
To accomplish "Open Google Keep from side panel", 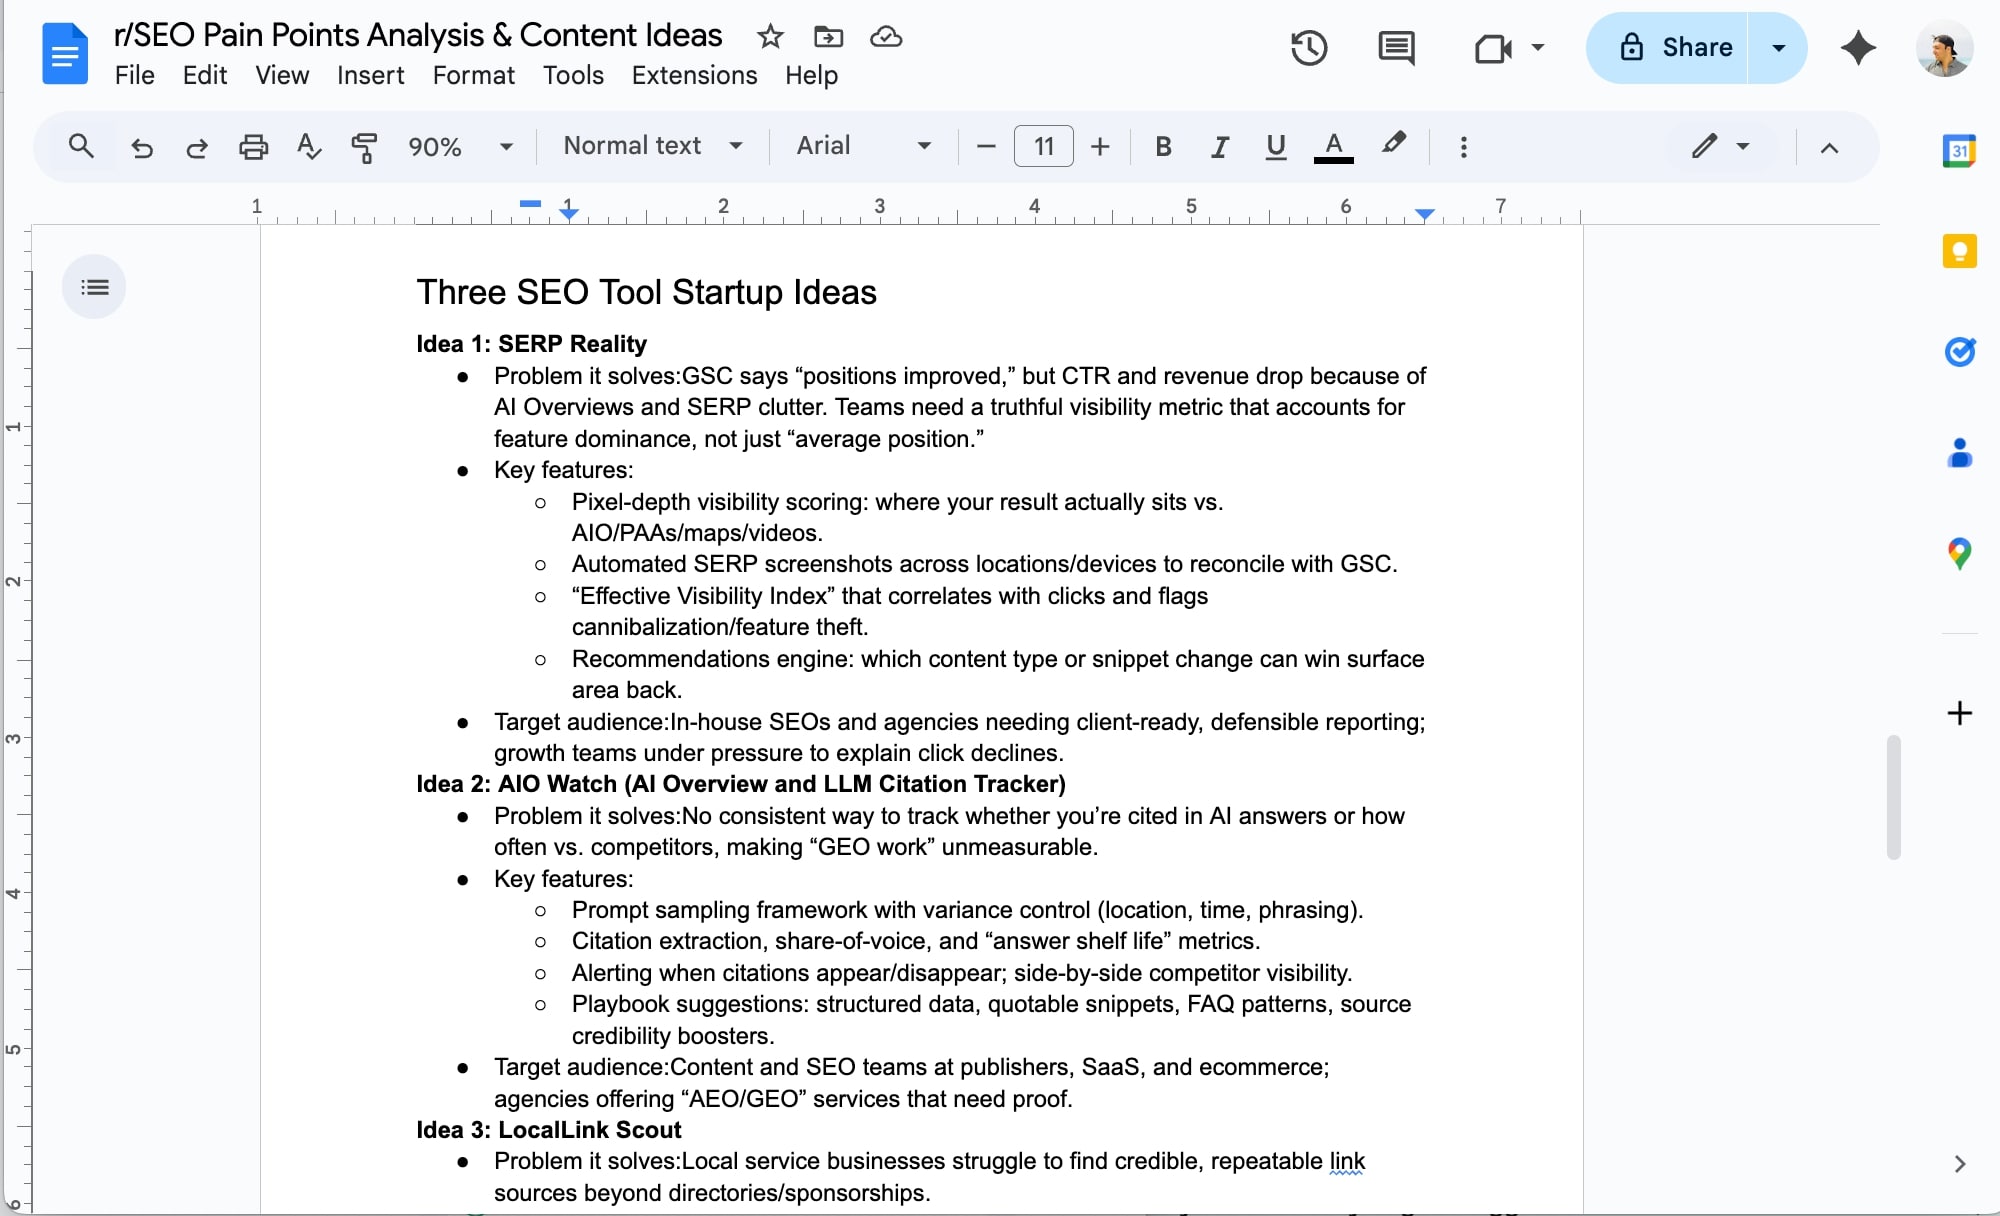I will click(x=1959, y=251).
